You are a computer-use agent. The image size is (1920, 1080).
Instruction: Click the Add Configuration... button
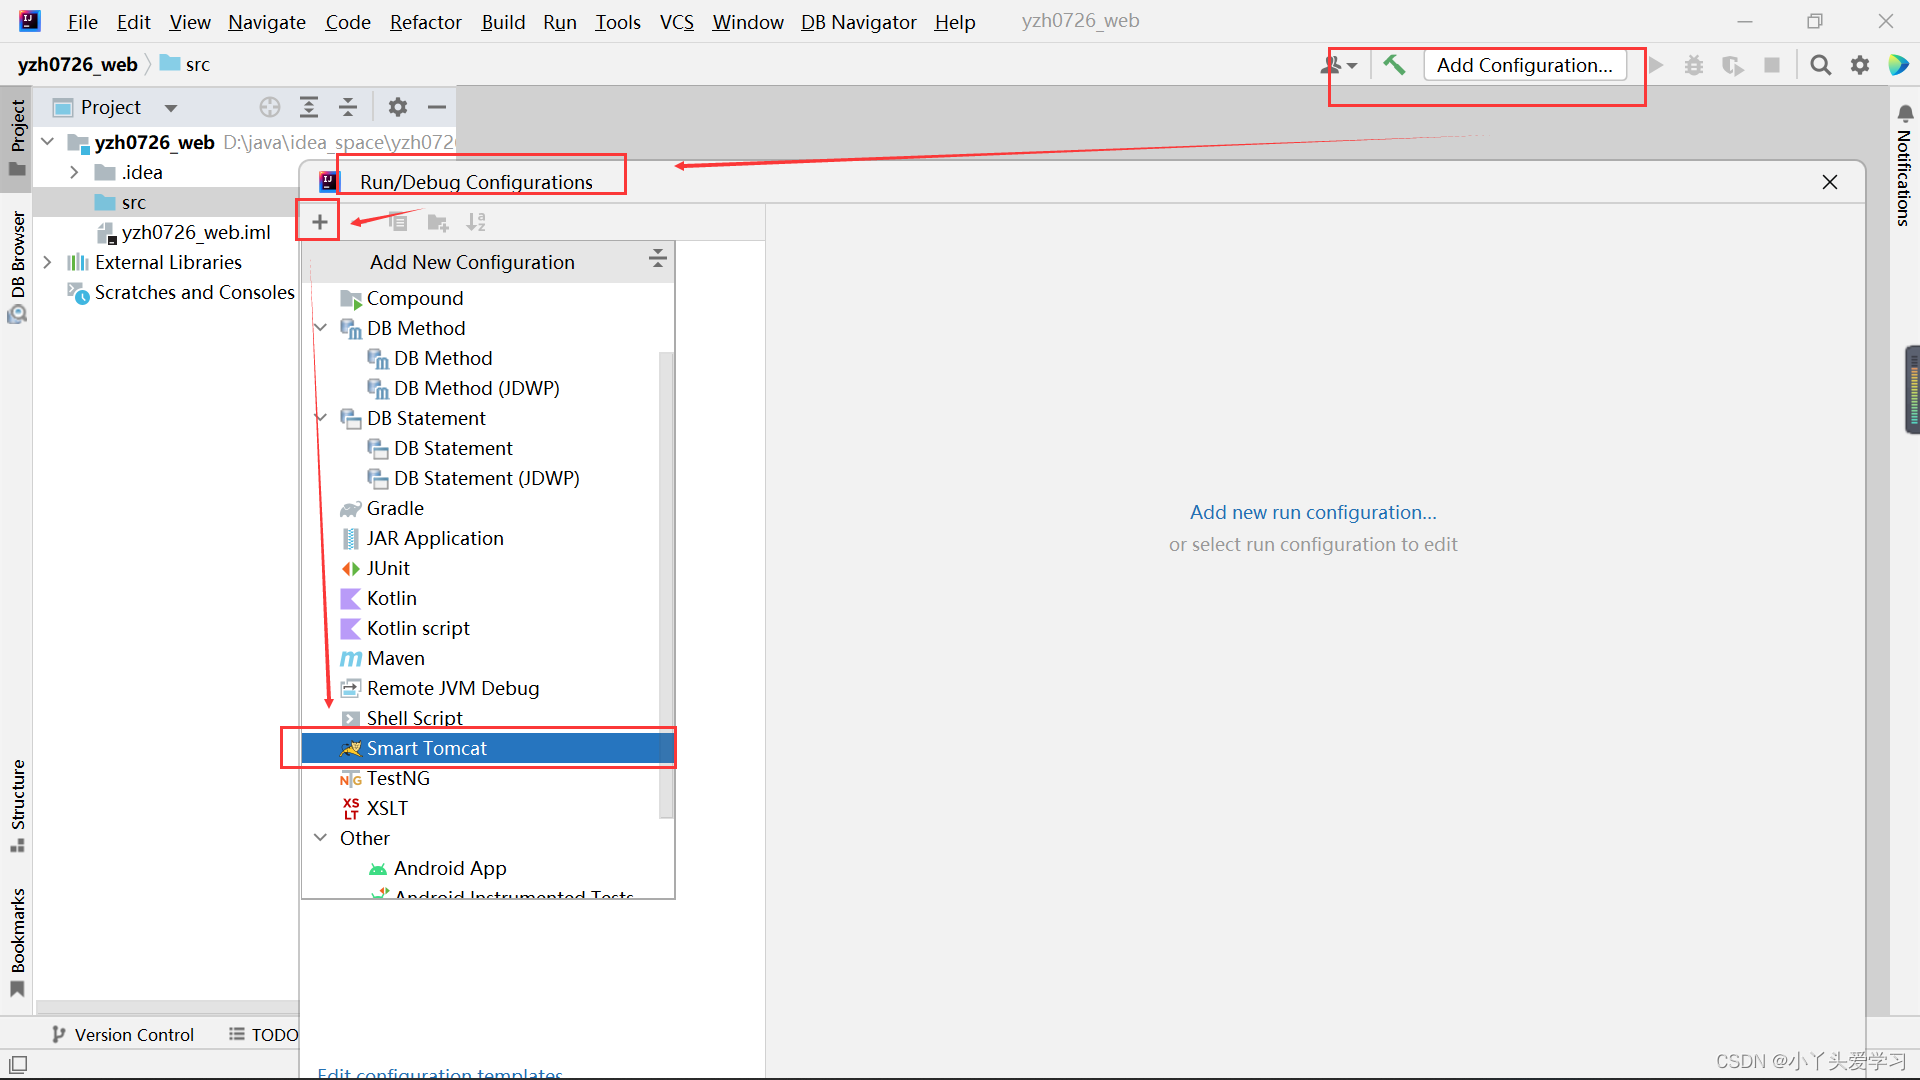click(x=1525, y=65)
